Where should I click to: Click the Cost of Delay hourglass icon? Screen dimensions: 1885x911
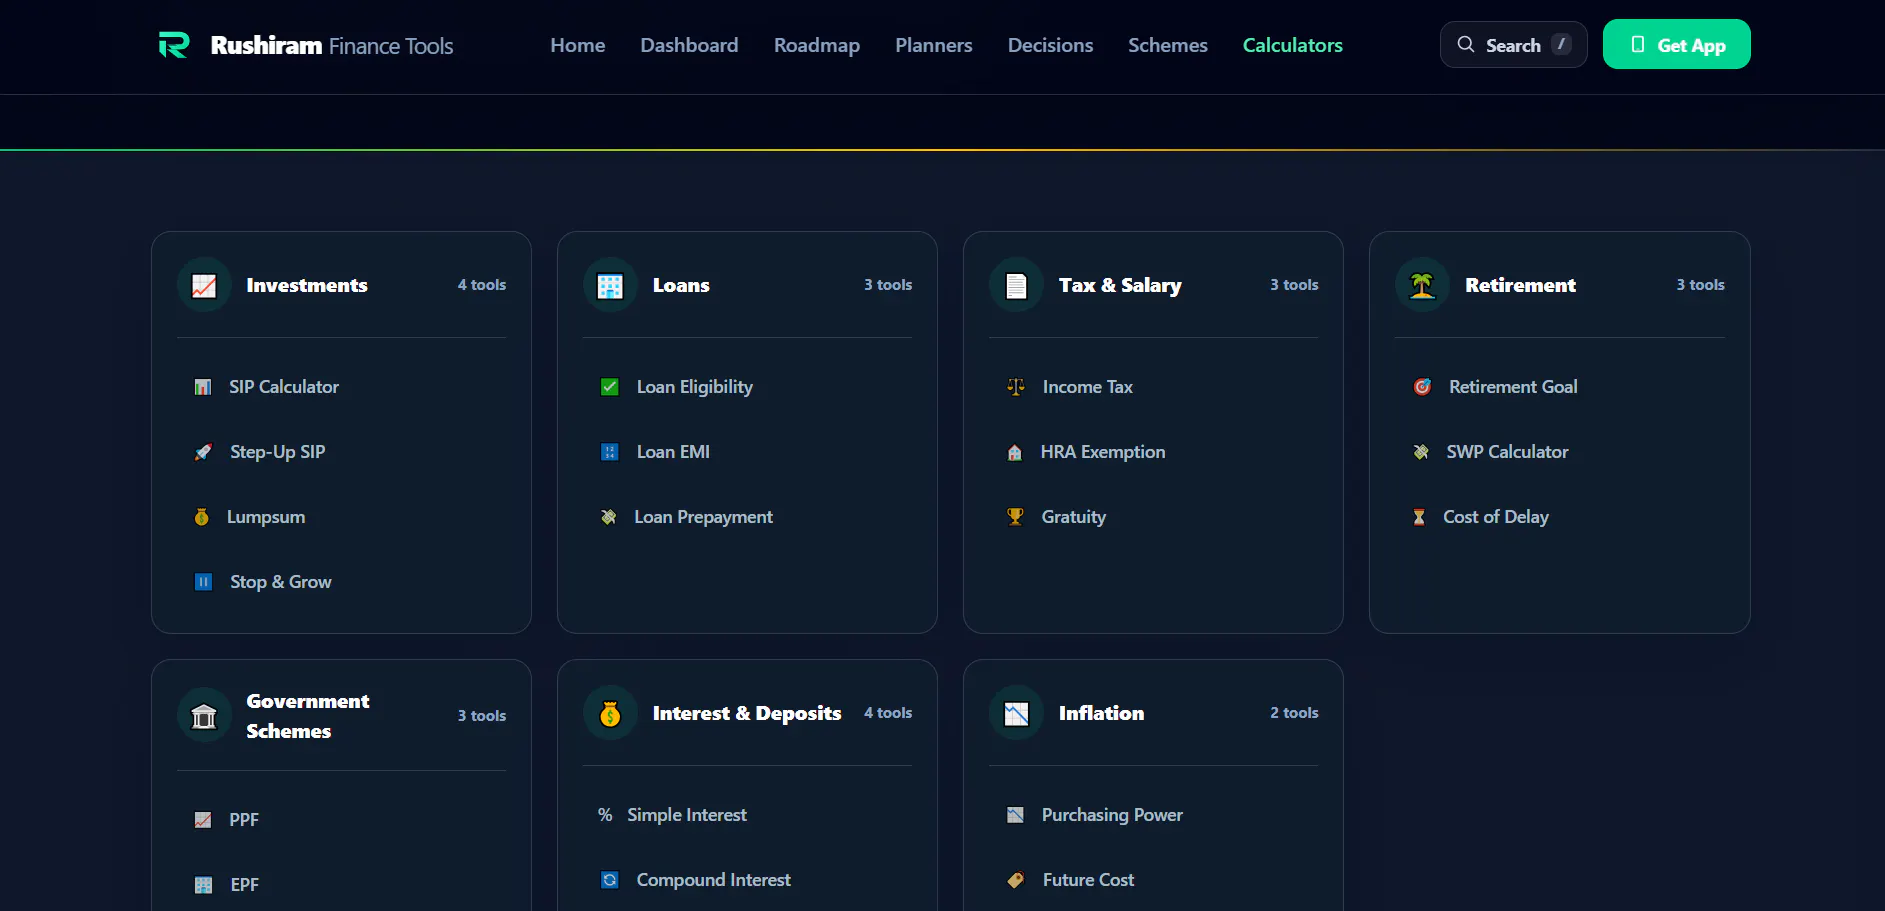click(x=1419, y=517)
